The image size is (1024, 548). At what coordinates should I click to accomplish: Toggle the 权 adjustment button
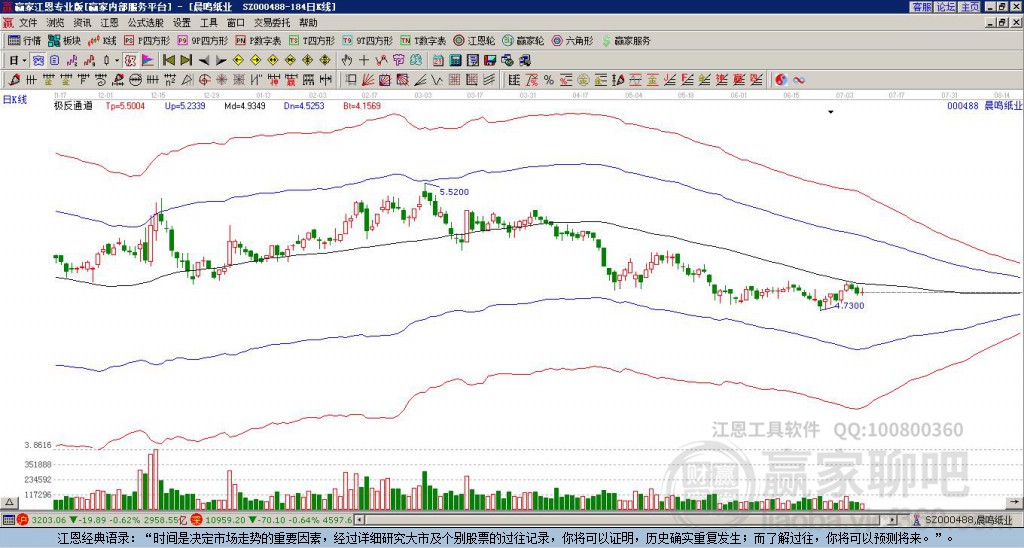131,60
